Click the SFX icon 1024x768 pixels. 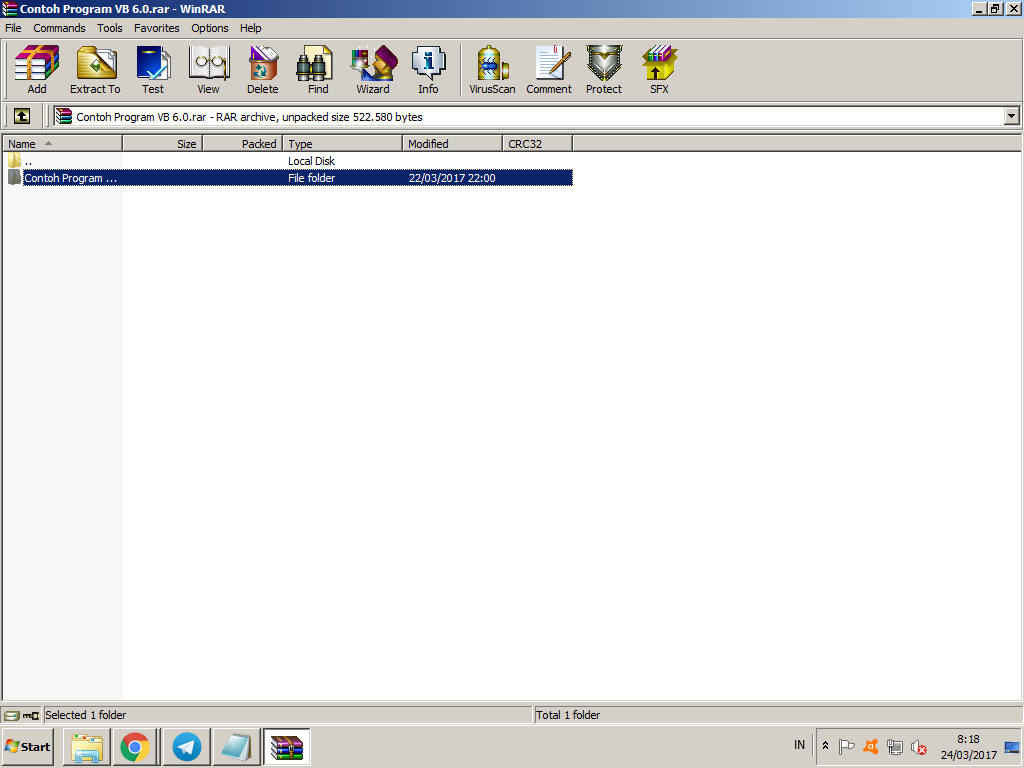tap(659, 68)
